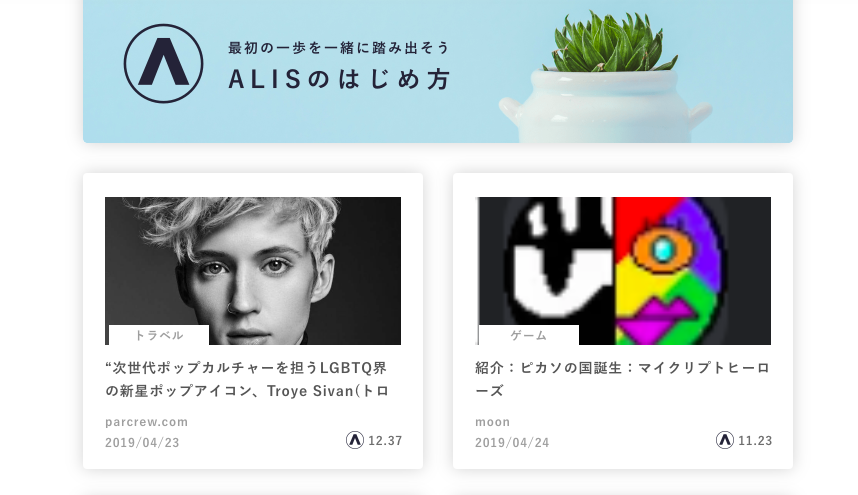
Task: Click the ALIS token icon beside 11.23
Action: (724, 440)
